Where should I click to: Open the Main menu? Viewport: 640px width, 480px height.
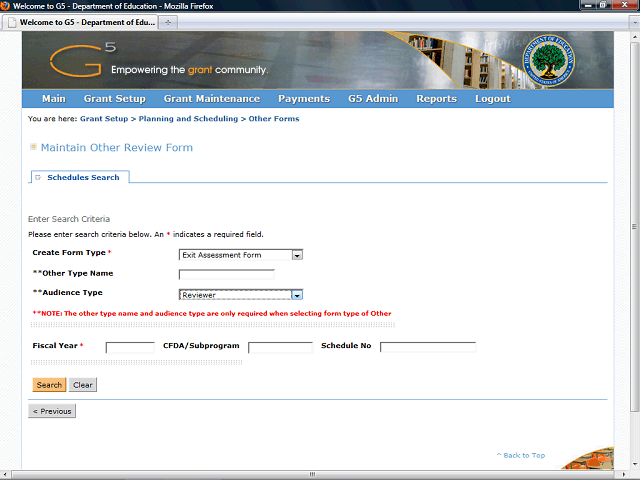click(53, 99)
